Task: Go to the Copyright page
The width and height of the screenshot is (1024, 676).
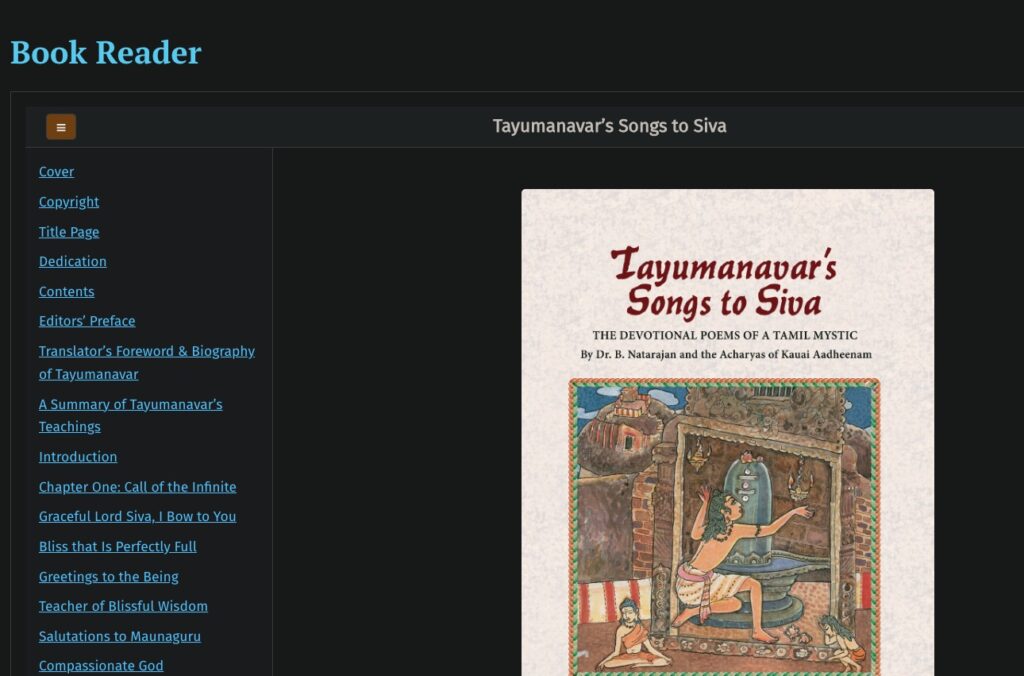Action: click(69, 202)
